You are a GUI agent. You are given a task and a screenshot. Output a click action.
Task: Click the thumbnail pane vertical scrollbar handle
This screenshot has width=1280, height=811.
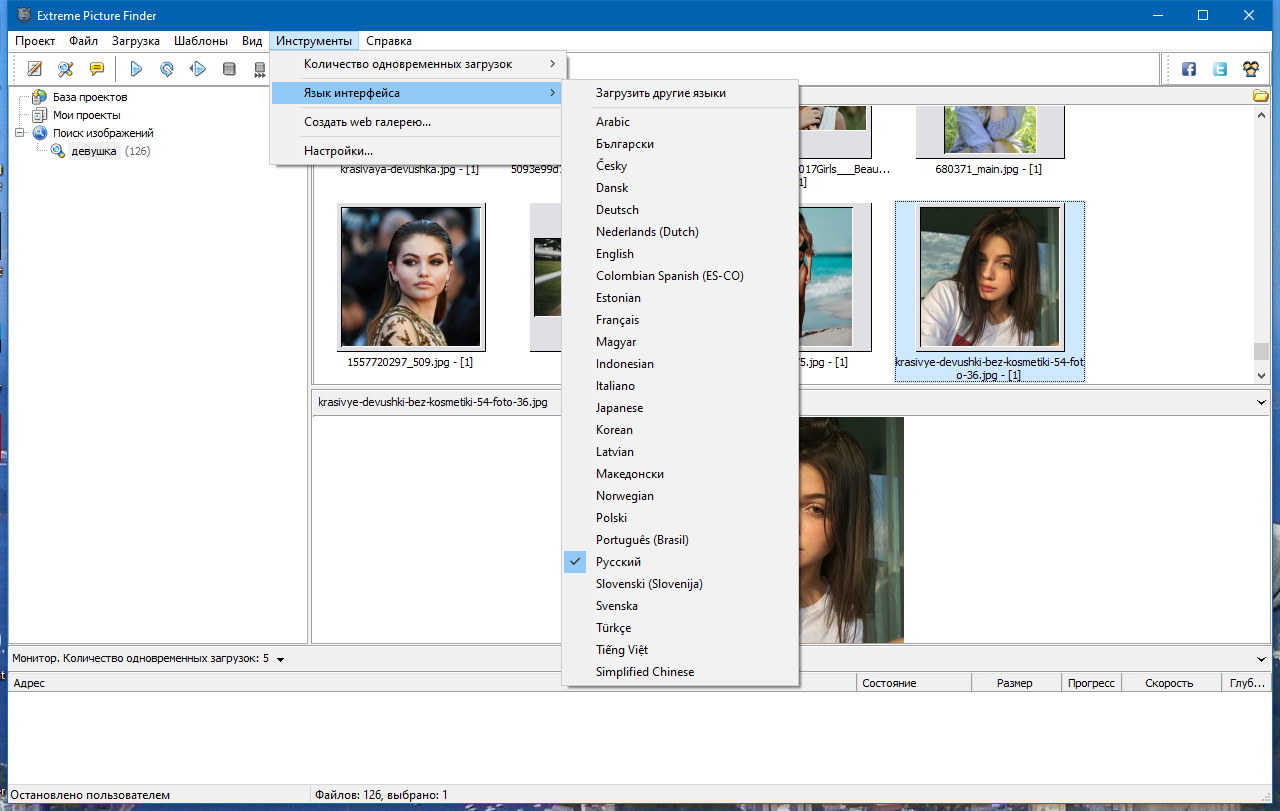pos(1261,351)
